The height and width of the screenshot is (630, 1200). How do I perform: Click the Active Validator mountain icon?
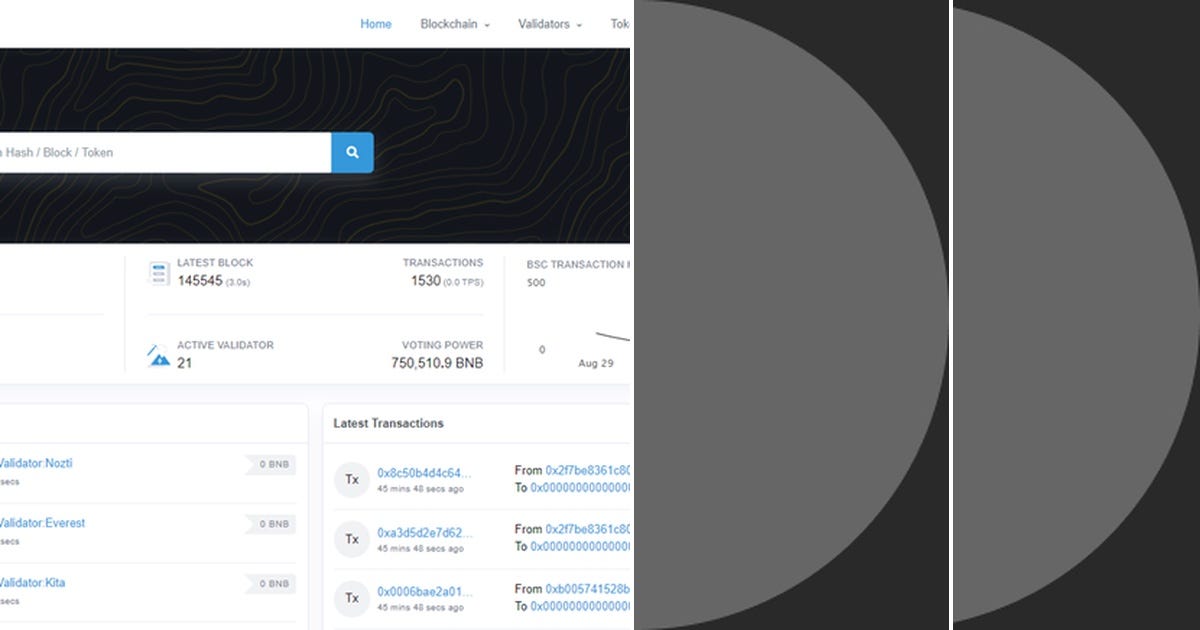click(158, 354)
